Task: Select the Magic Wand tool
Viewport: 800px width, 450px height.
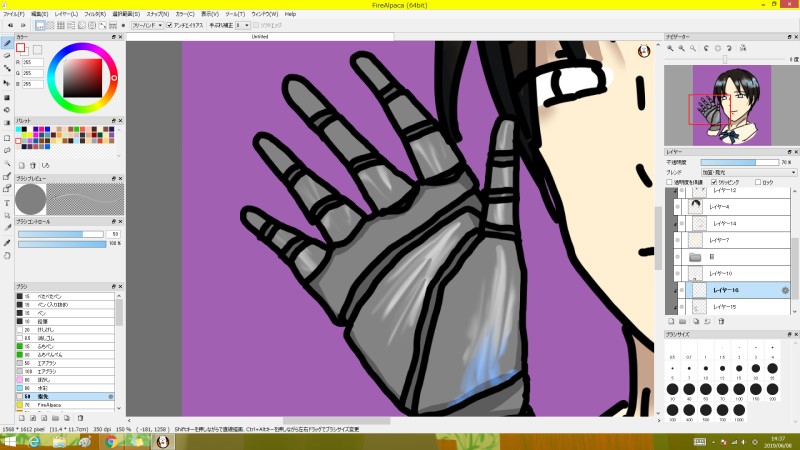Action: pos(7,163)
